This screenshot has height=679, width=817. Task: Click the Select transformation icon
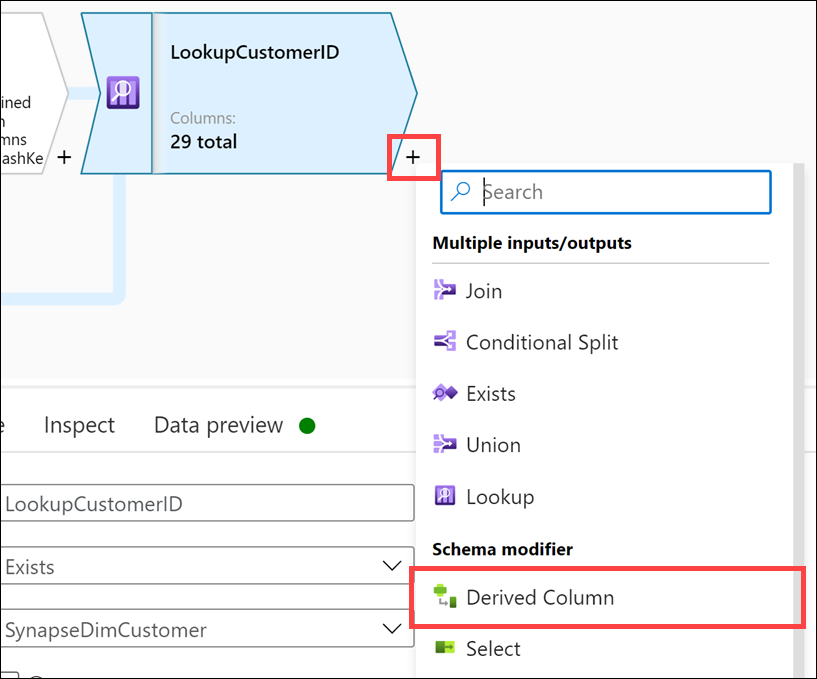444,647
